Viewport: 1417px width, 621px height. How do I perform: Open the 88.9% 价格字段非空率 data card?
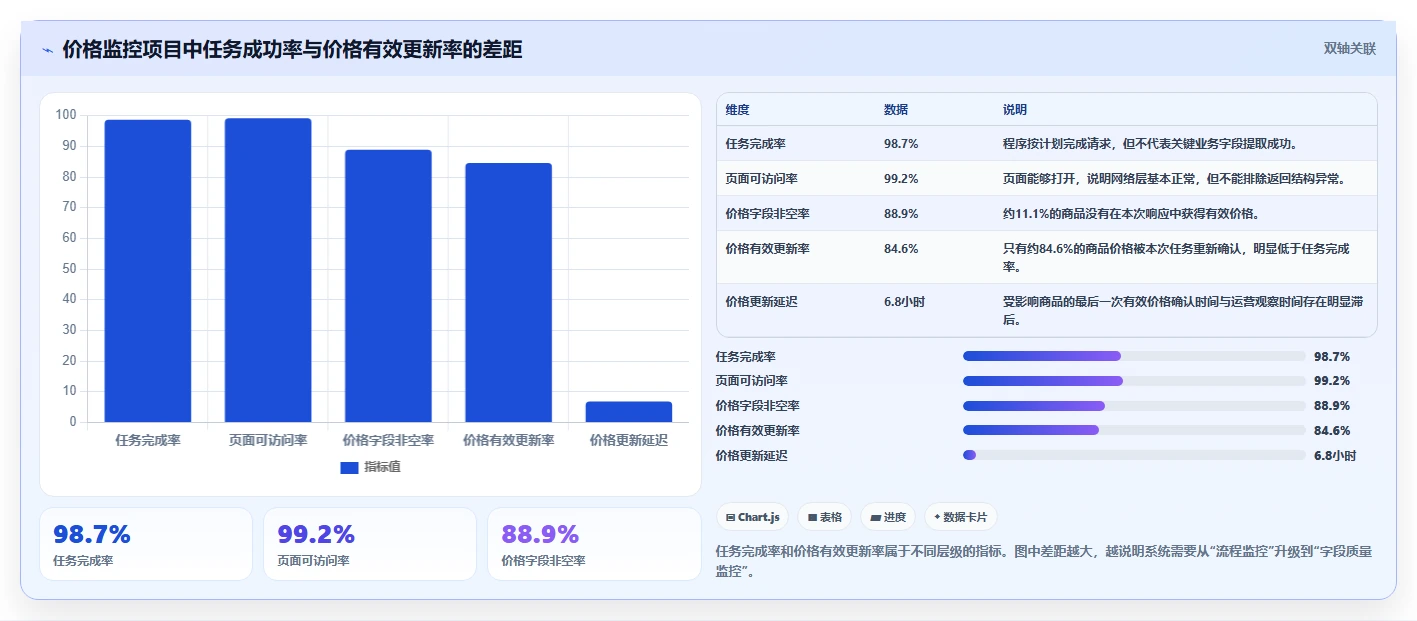(594, 544)
